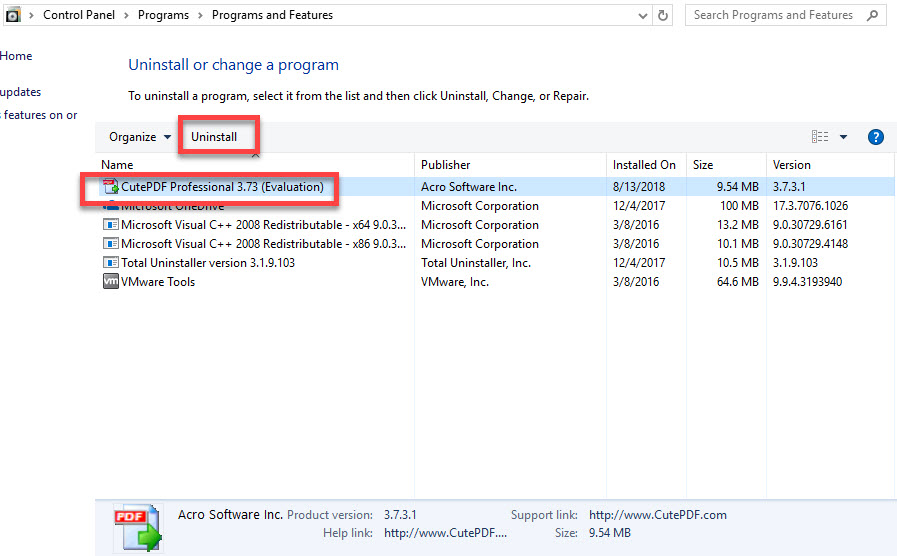Screen dimensions: 897x556
Task: Go to Control Panel breadcrumb
Action: (x=79, y=15)
